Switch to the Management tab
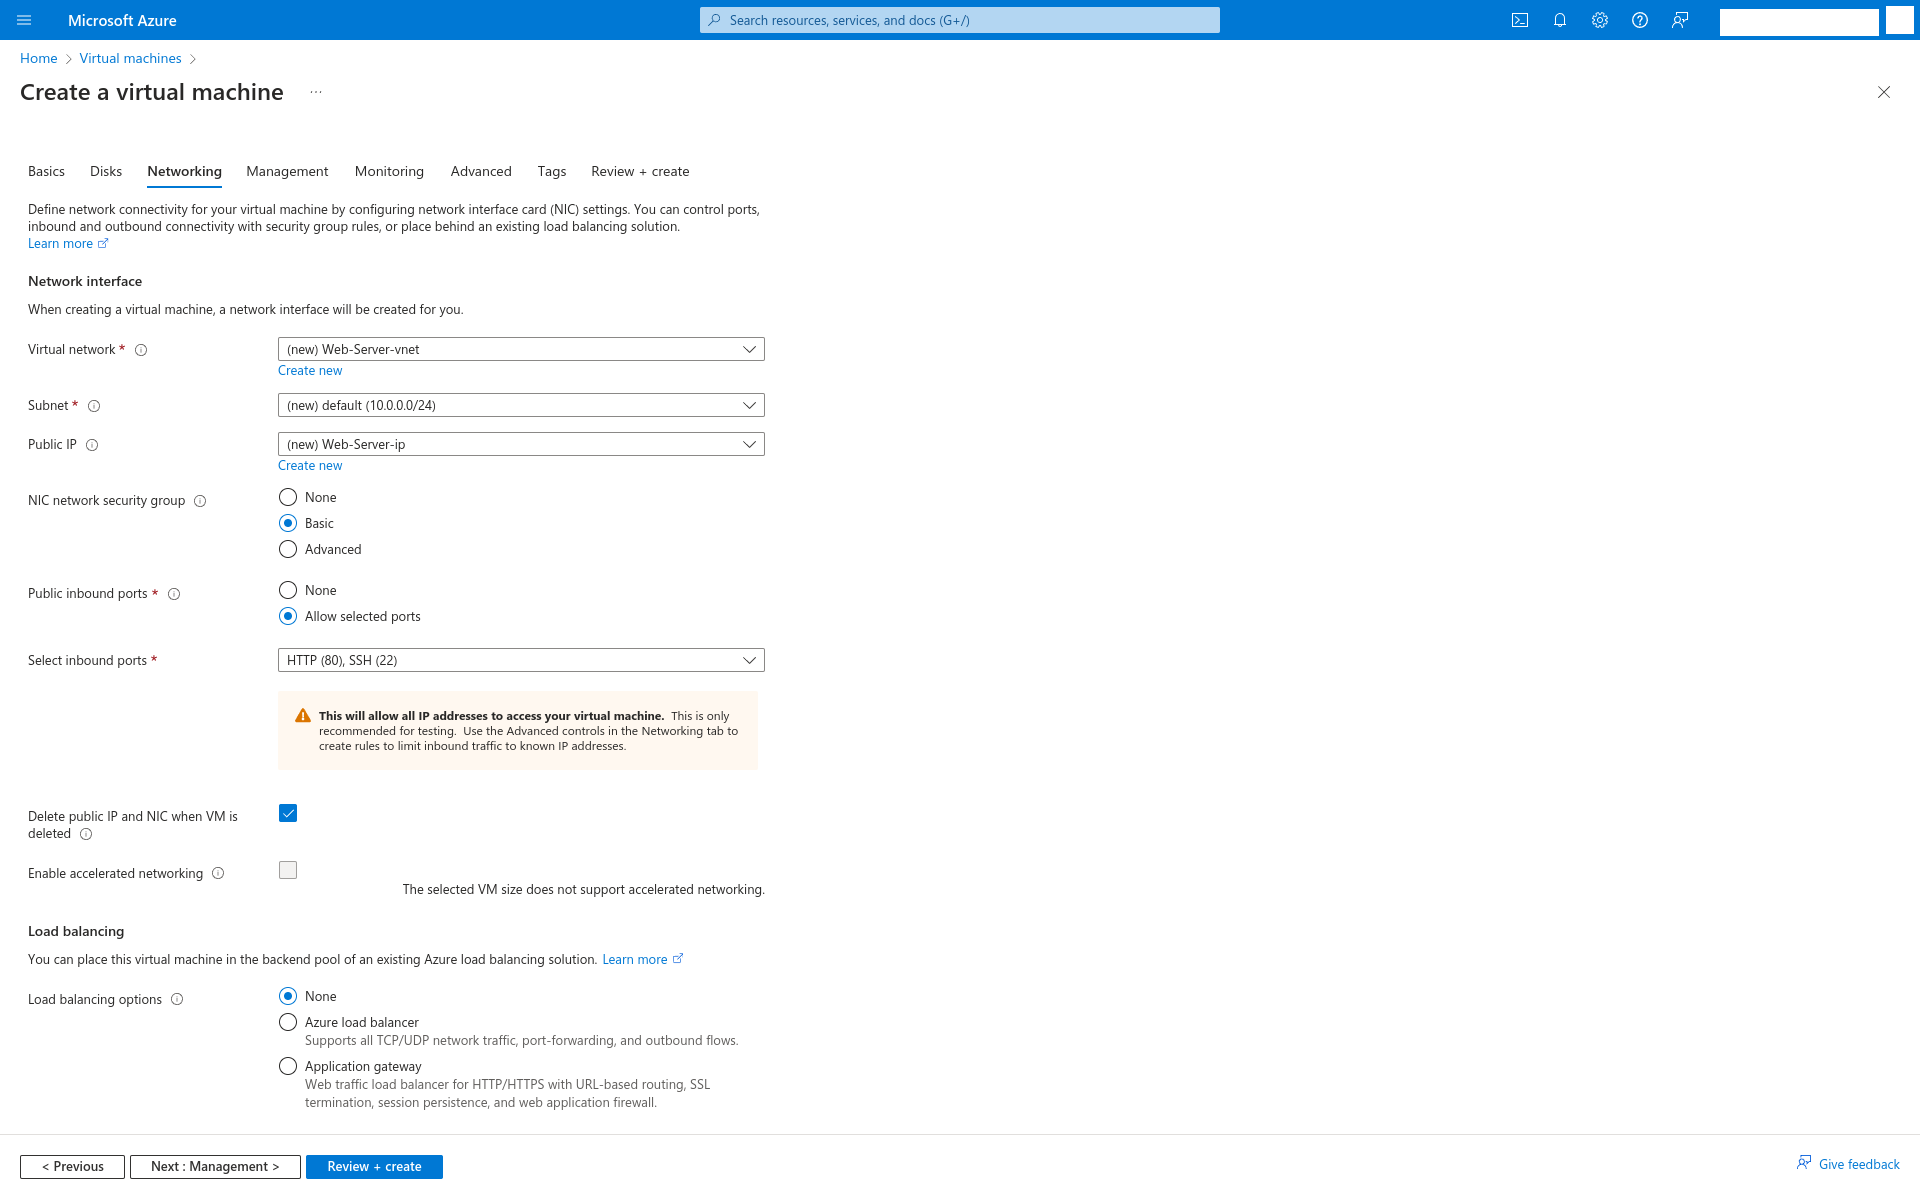 [x=287, y=171]
